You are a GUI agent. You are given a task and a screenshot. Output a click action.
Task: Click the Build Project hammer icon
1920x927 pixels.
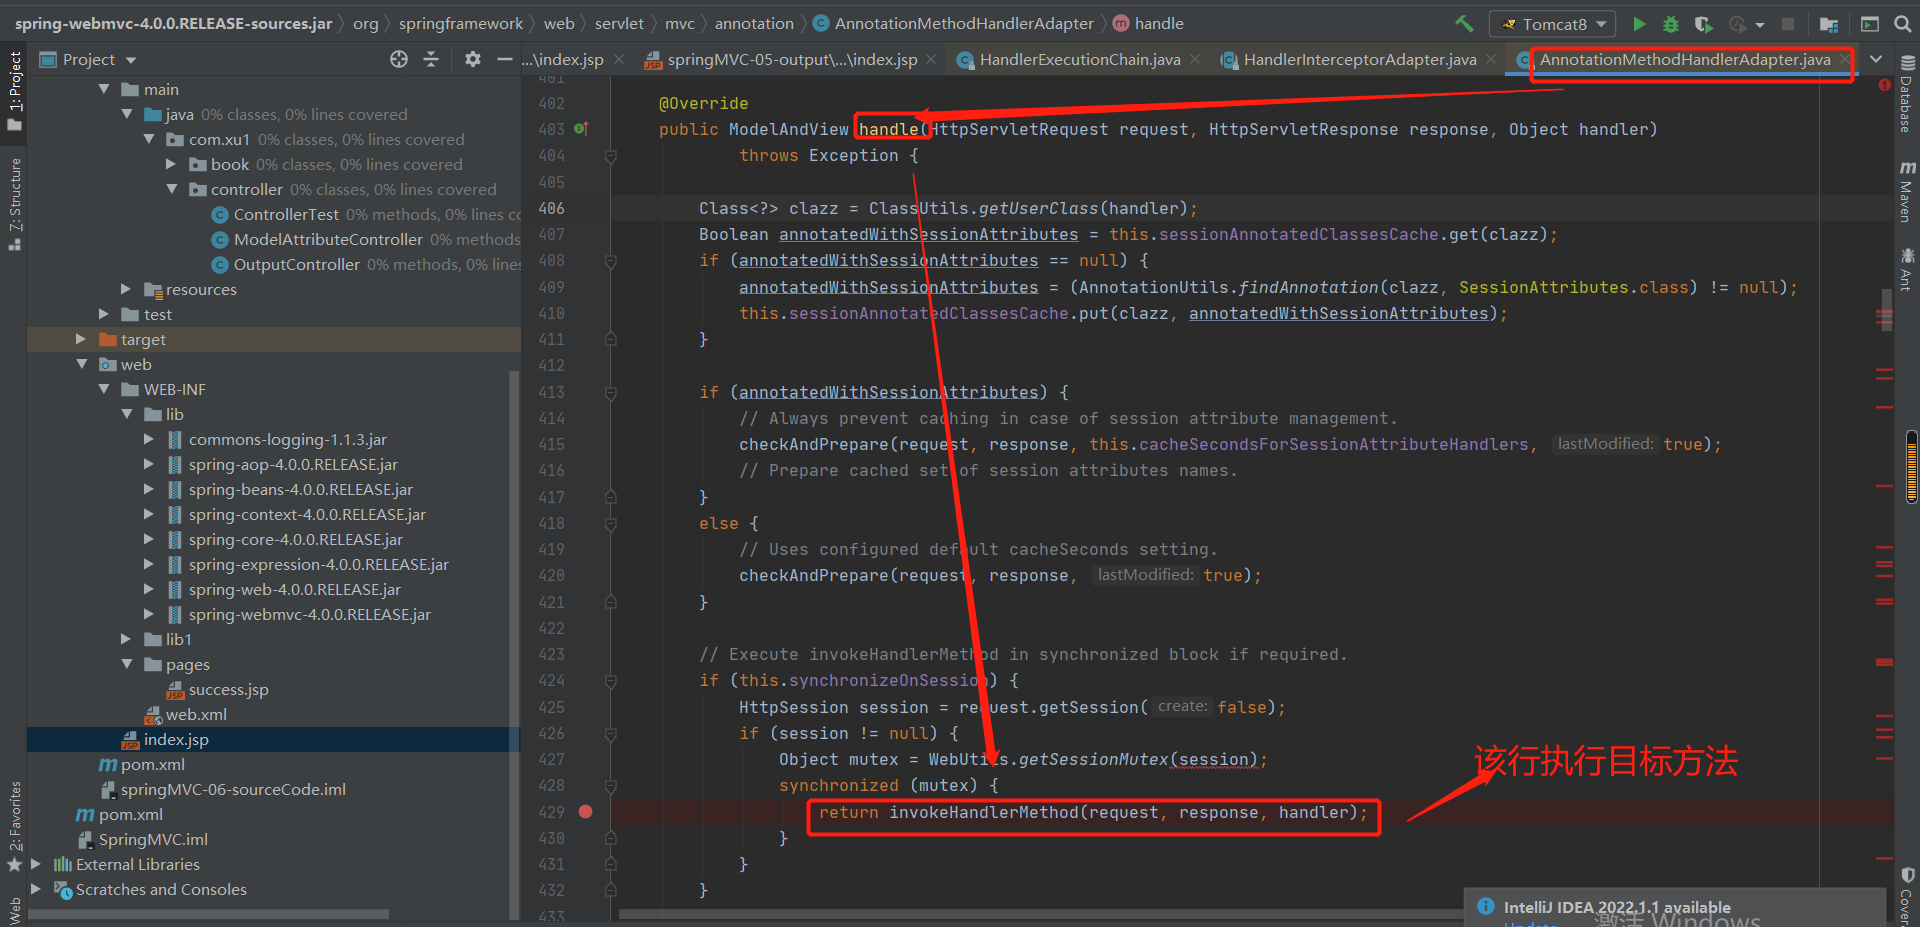(x=1464, y=23)
